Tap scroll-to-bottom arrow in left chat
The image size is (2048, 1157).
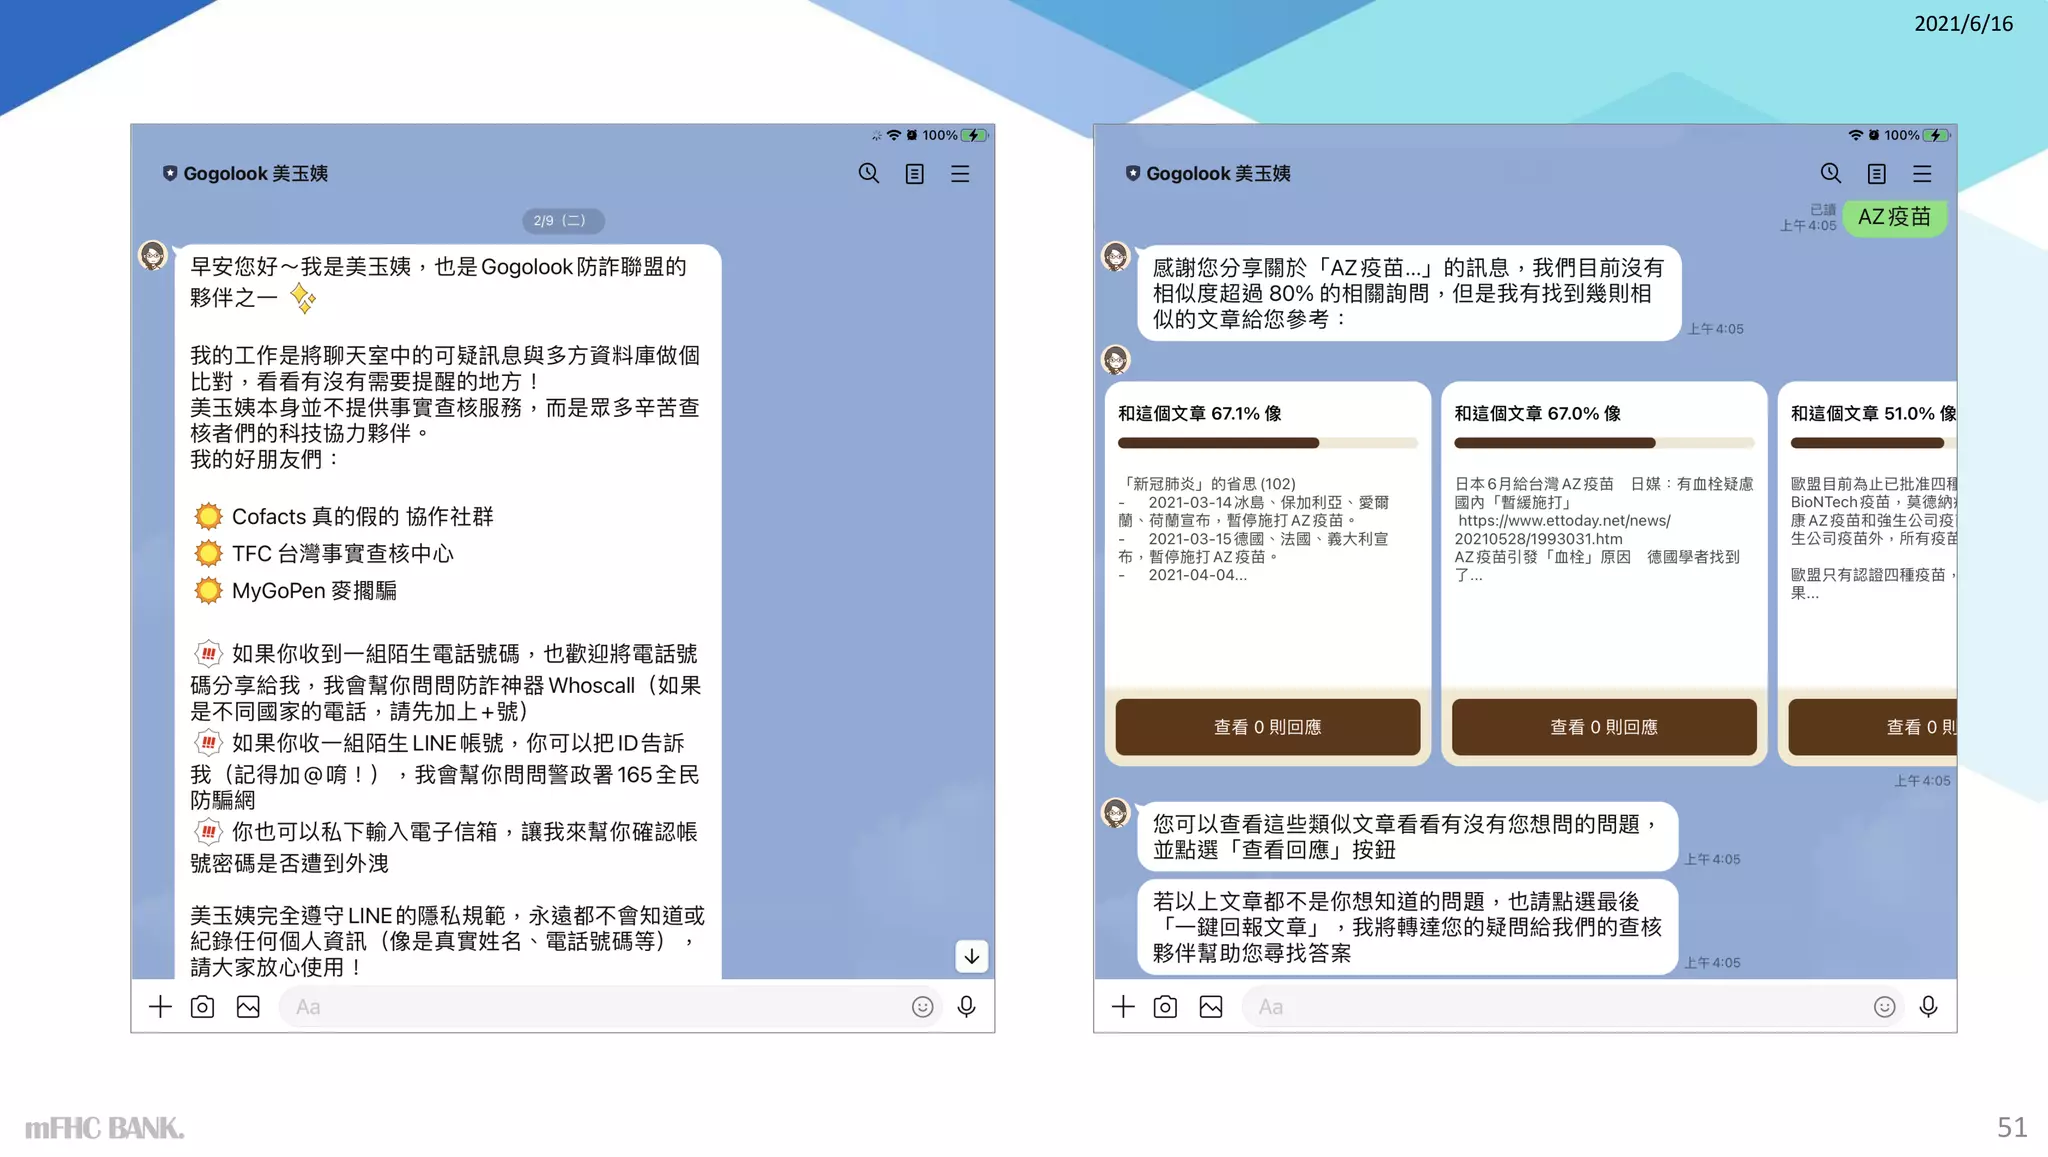tap(971, 956)
